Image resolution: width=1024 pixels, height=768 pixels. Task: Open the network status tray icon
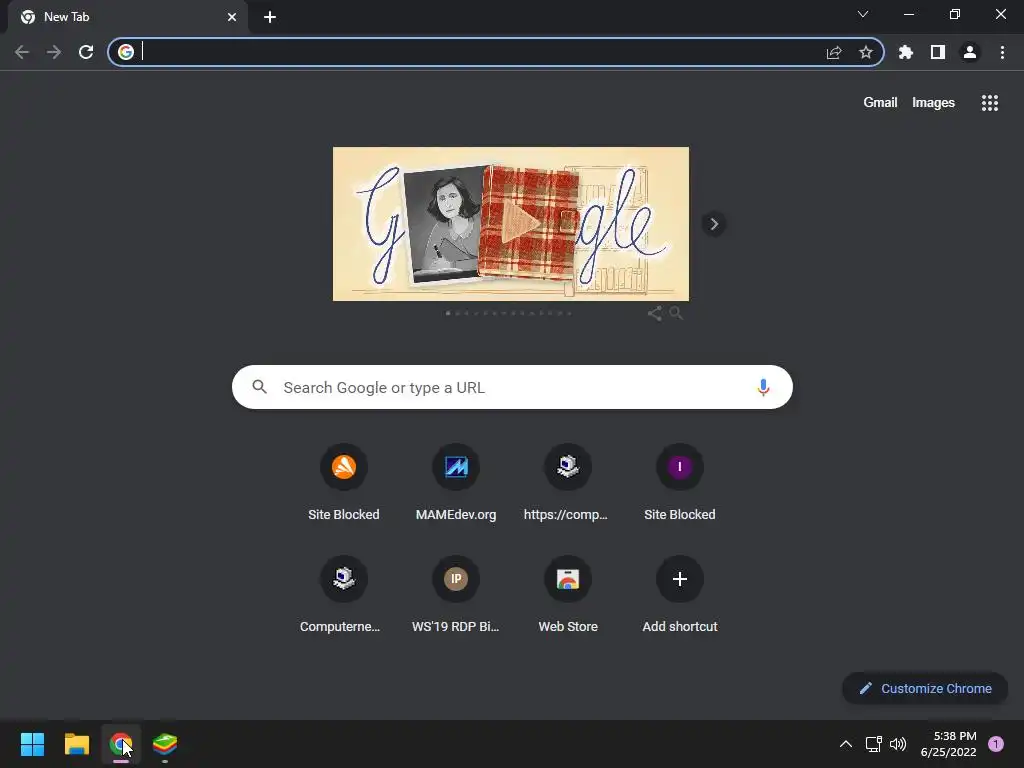tap(874, 744)
